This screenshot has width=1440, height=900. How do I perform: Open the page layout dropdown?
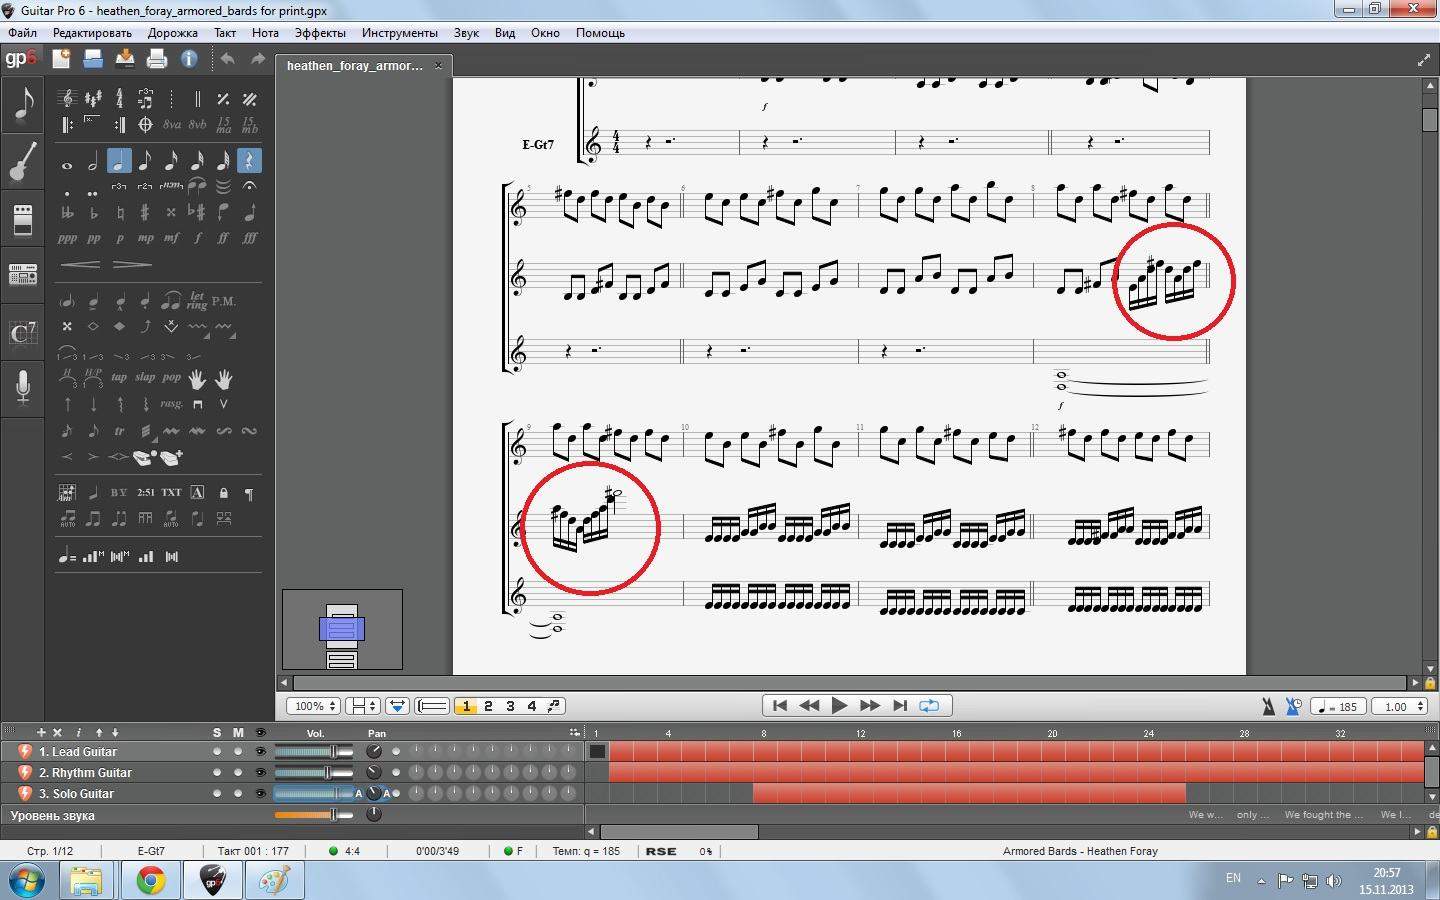point(362,706)
